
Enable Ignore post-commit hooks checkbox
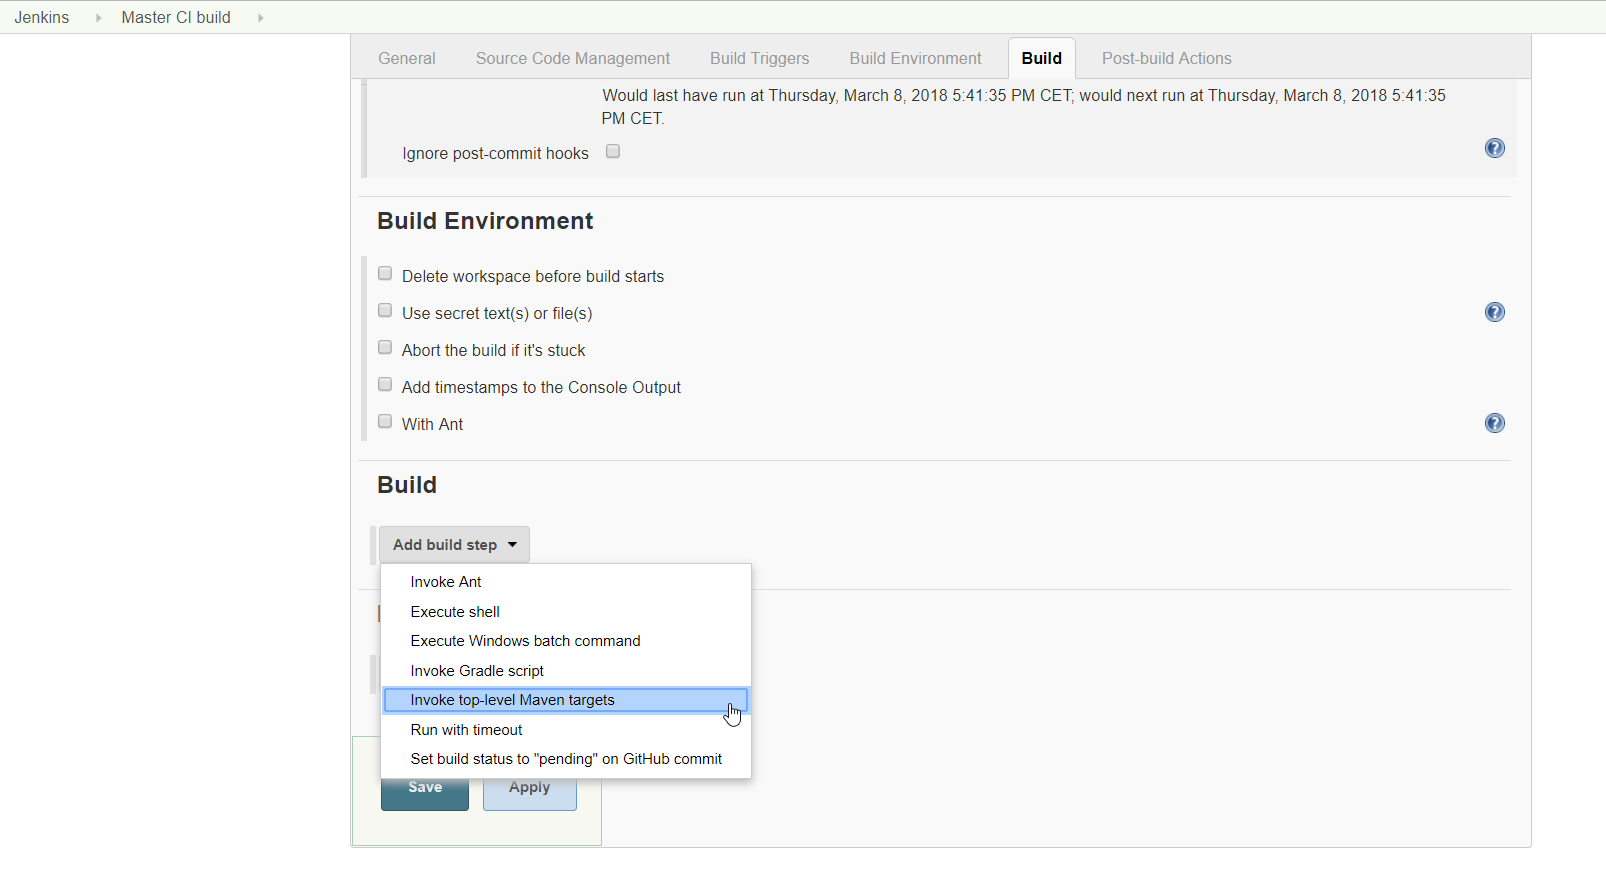[613, 152]
